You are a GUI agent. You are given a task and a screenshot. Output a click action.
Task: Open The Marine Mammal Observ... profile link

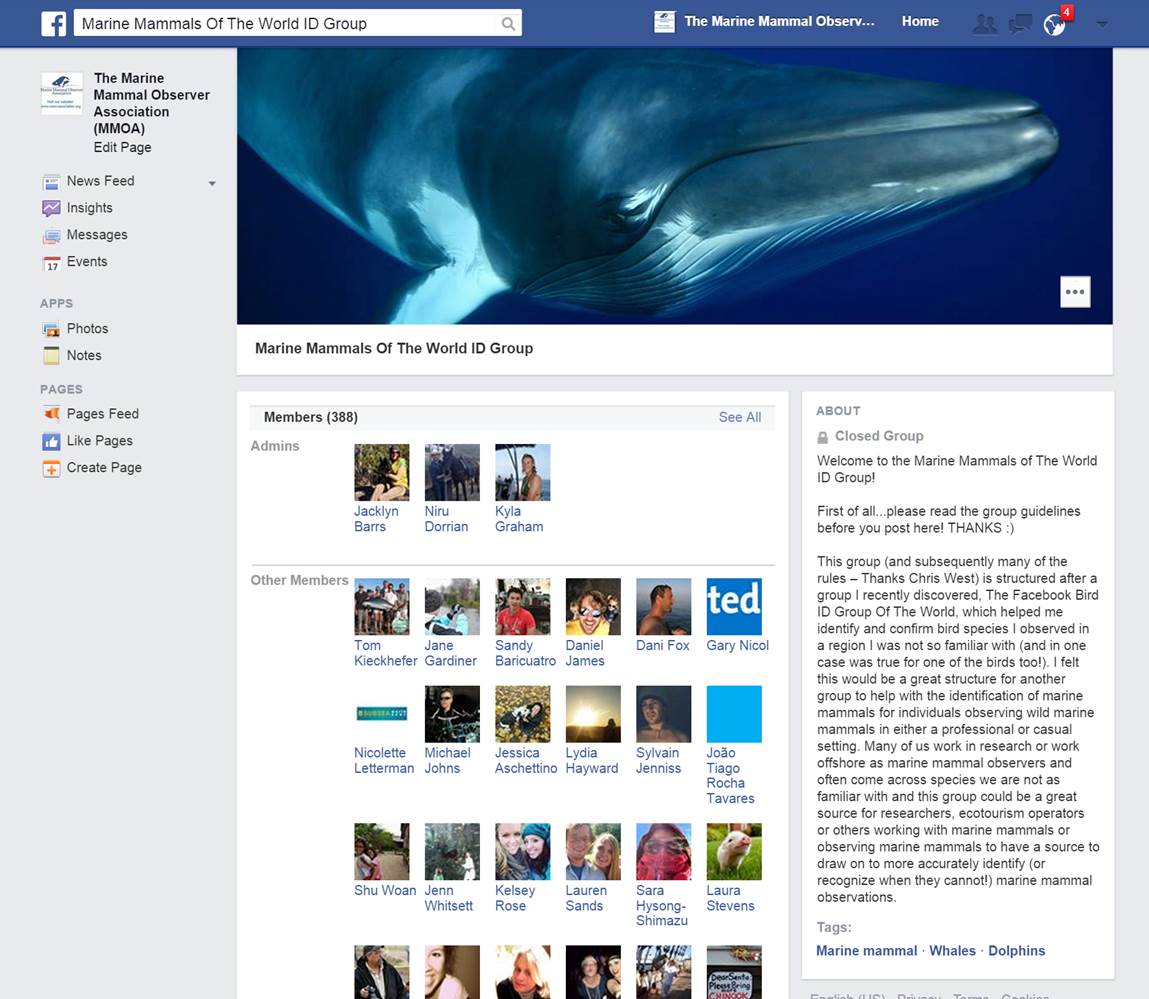780,22
